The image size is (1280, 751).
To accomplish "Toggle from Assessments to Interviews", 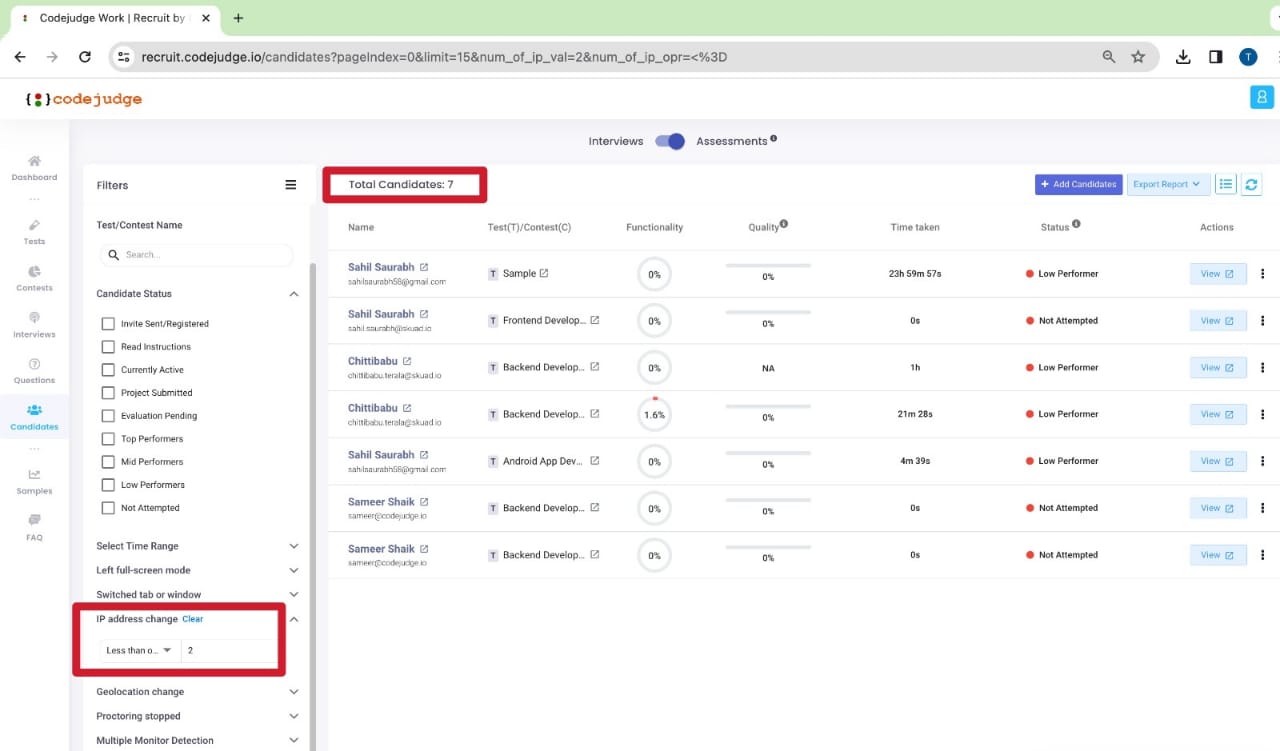I will click(x=670, y=141).
